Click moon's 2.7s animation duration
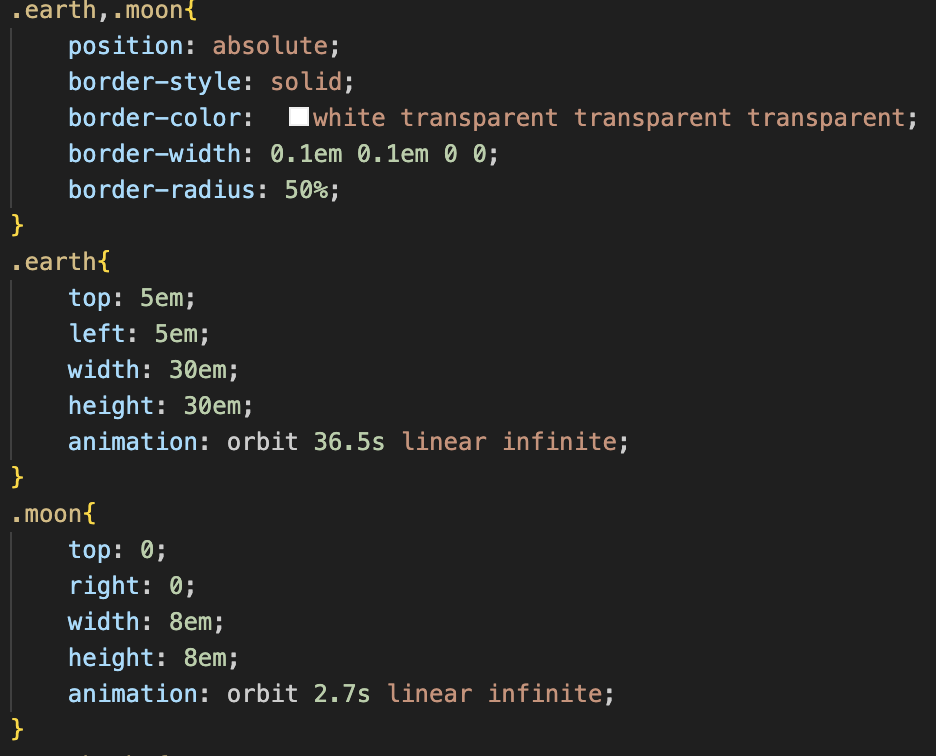The height and width of the screenshot is (756, 936). tap(342, 694)
